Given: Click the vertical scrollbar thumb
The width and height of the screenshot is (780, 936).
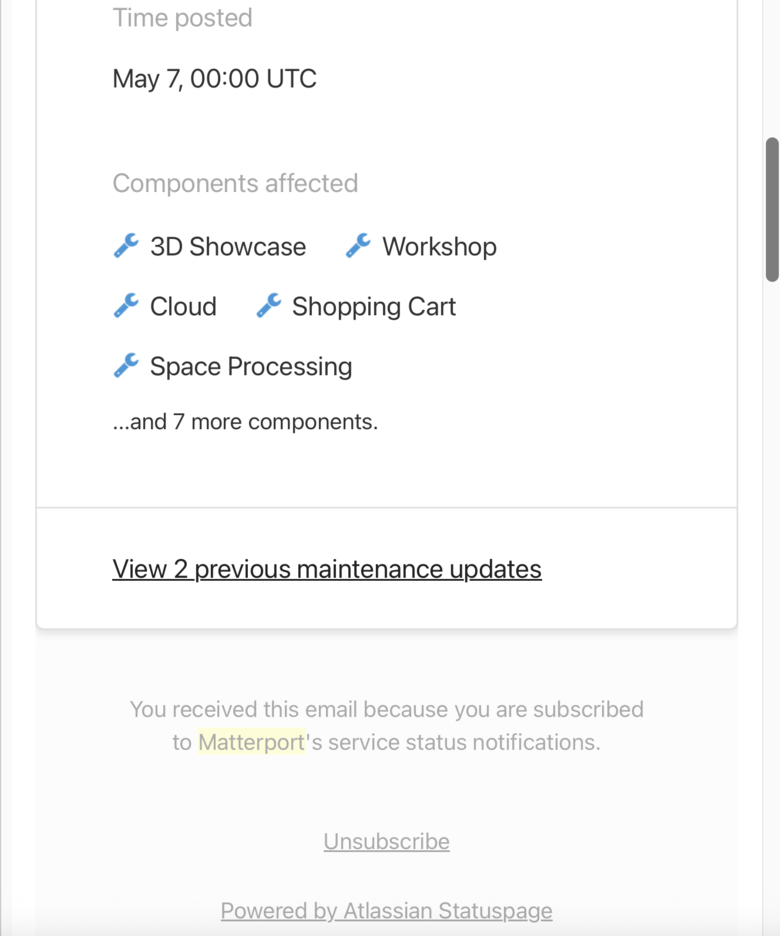Looking at the screenshot, I should click(772, 209).
